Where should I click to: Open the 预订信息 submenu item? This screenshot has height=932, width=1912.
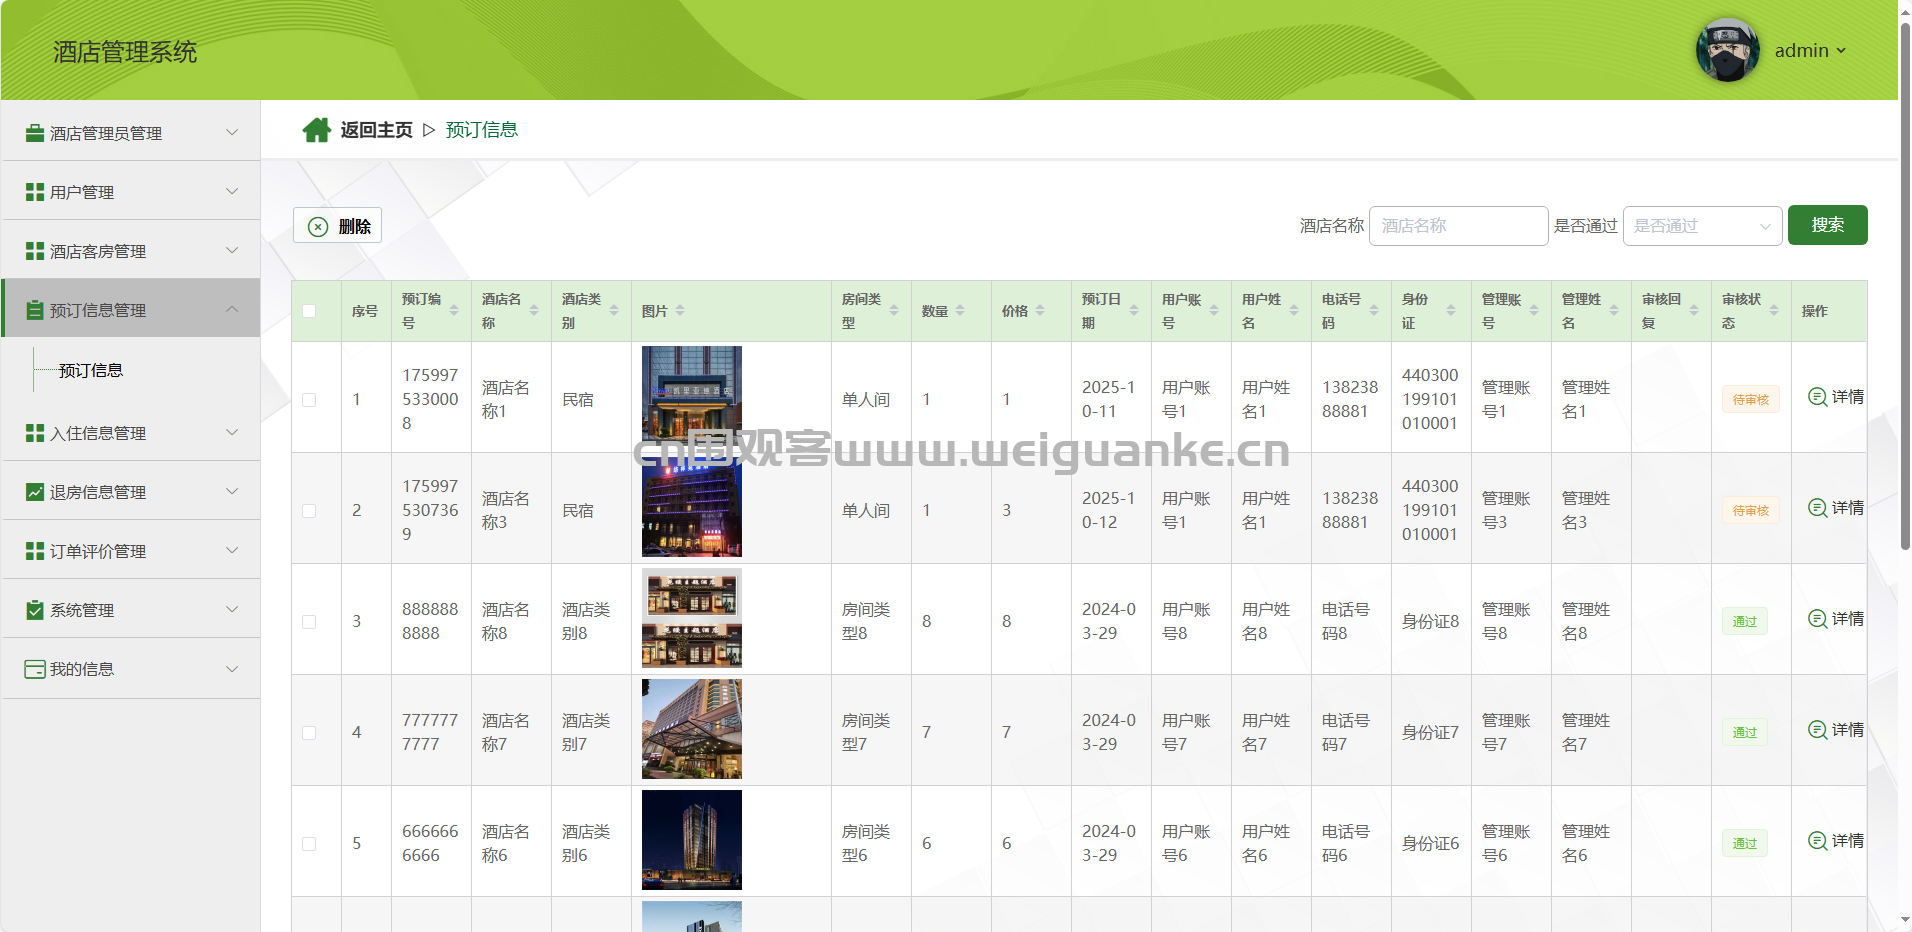pyautogui.click(x=91, y=371)
